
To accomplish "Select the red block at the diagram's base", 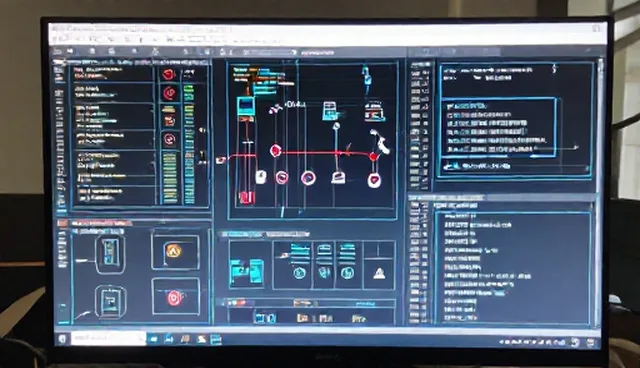I will click(x=247, y=197).
